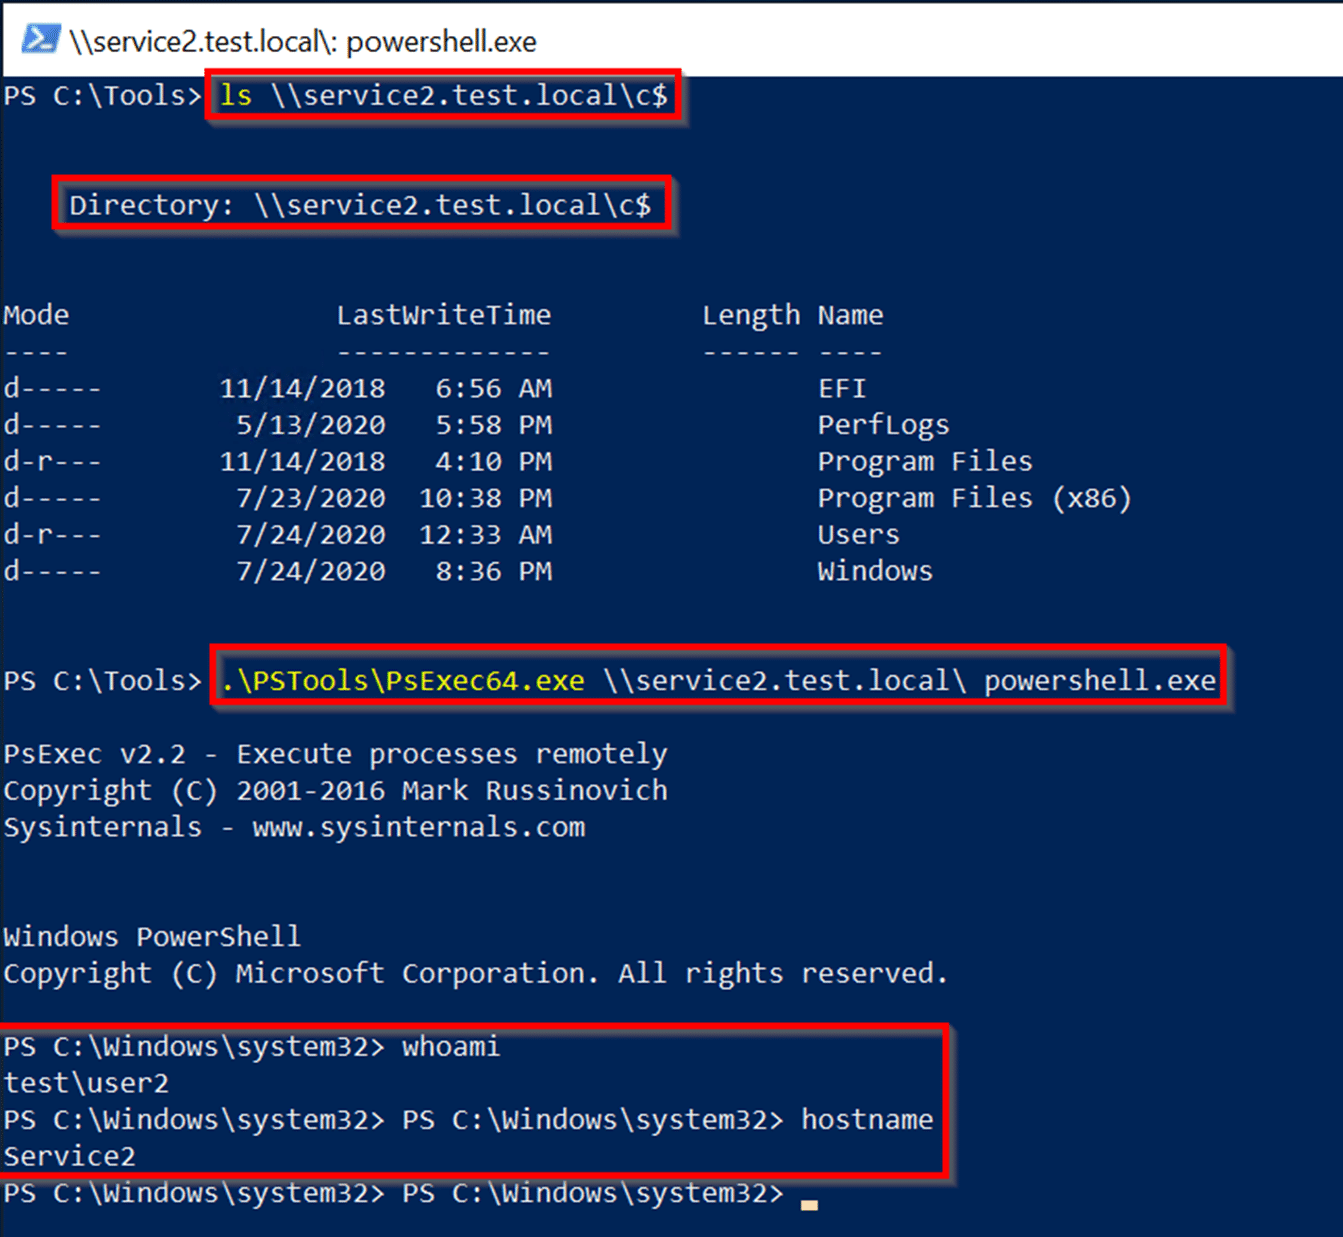Click the 'EFI' directory name
This screenshot has height=1237, width=1343.
click(842, 388)
